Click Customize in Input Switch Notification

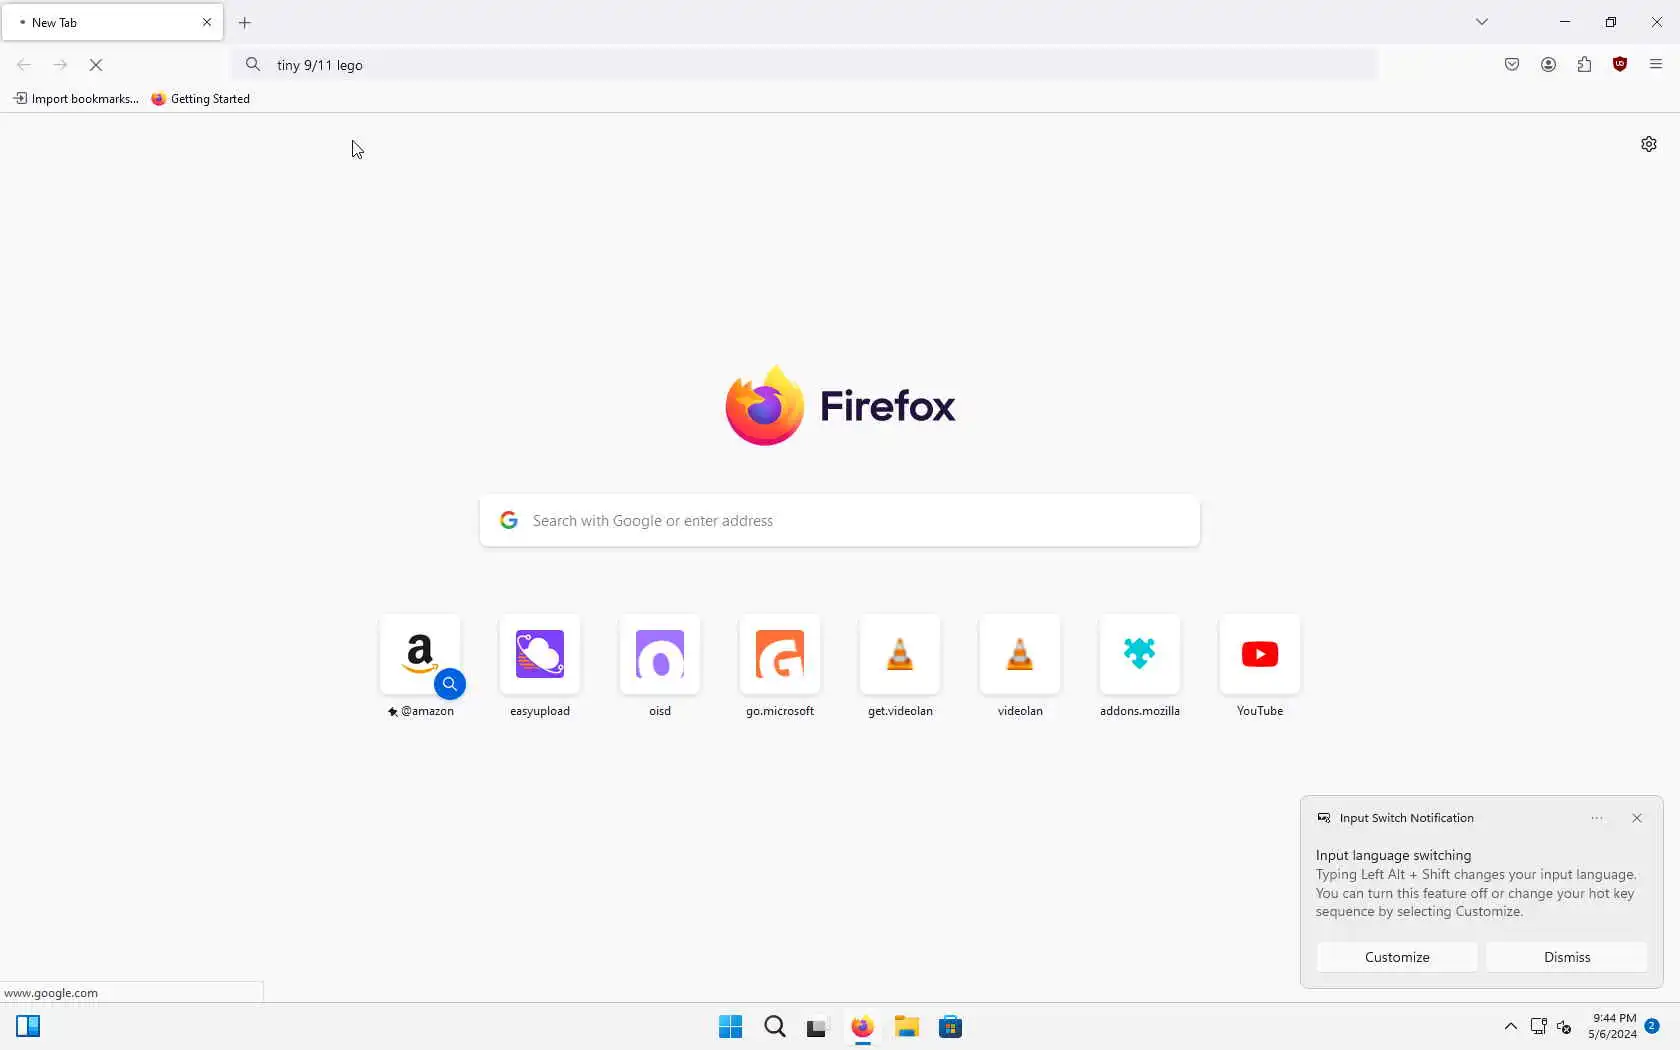(1397, 957)
